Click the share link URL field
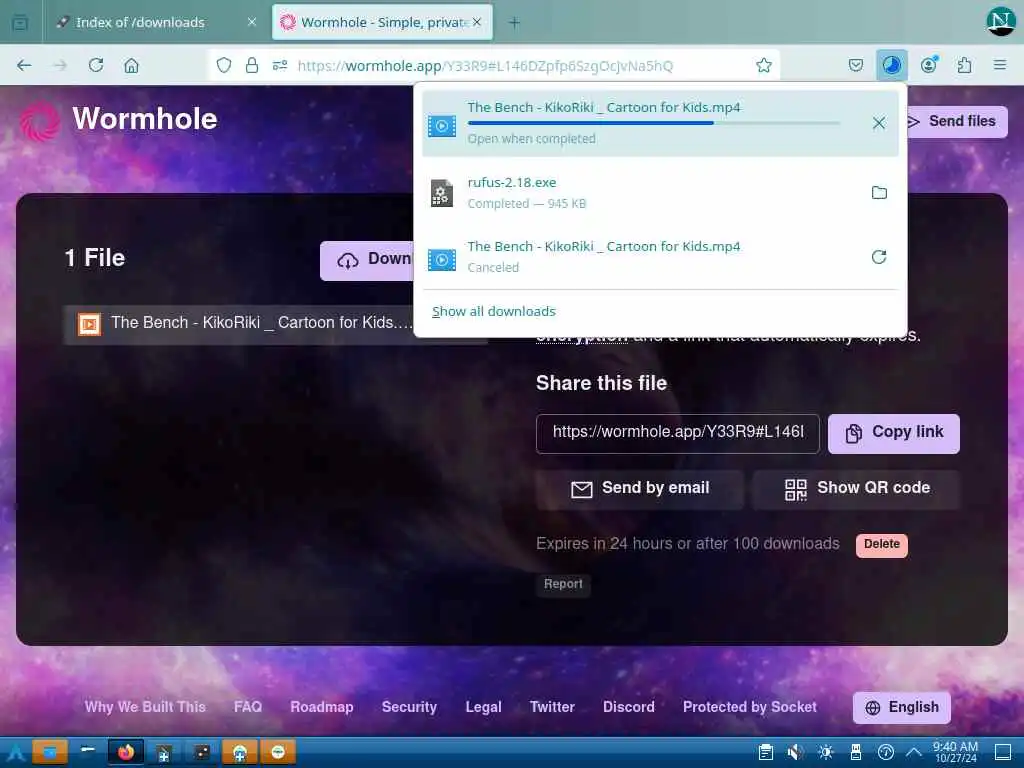The width and height of the screenshot is (1024, 768). 677,433
